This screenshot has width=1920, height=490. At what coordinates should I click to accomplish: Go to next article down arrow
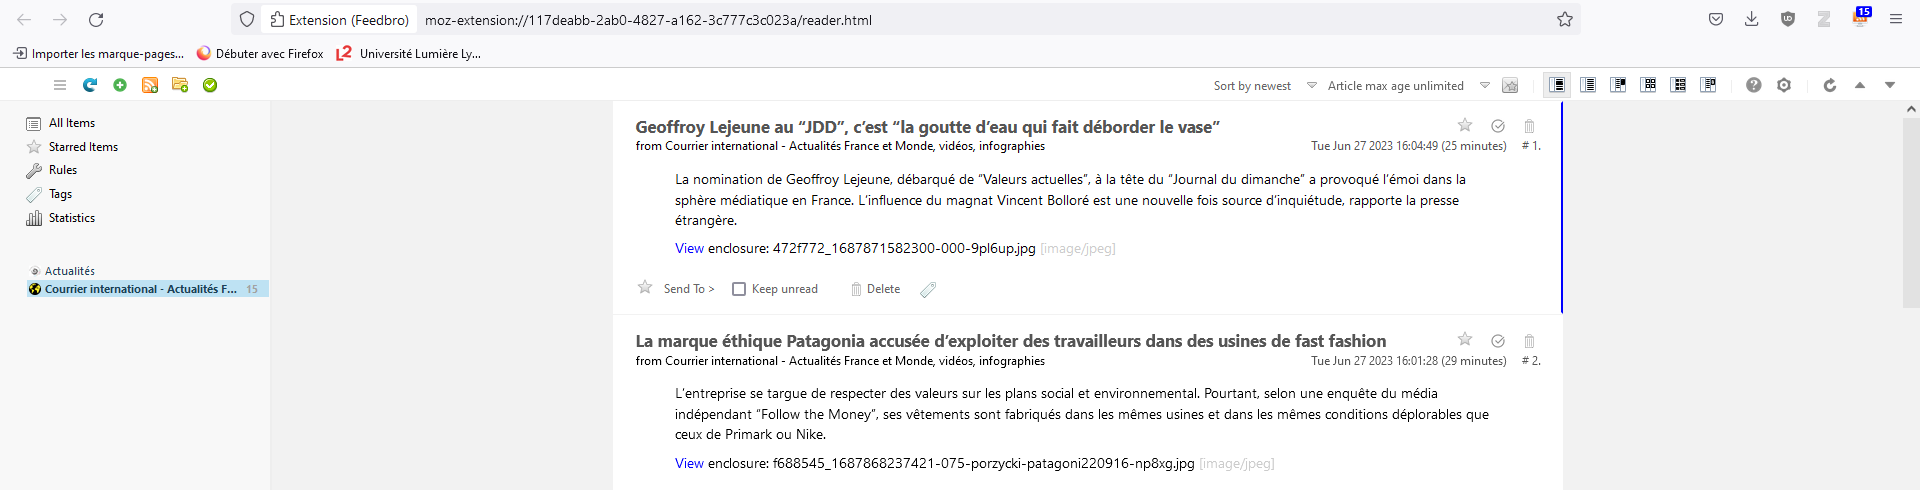(x=1890, y=85)
